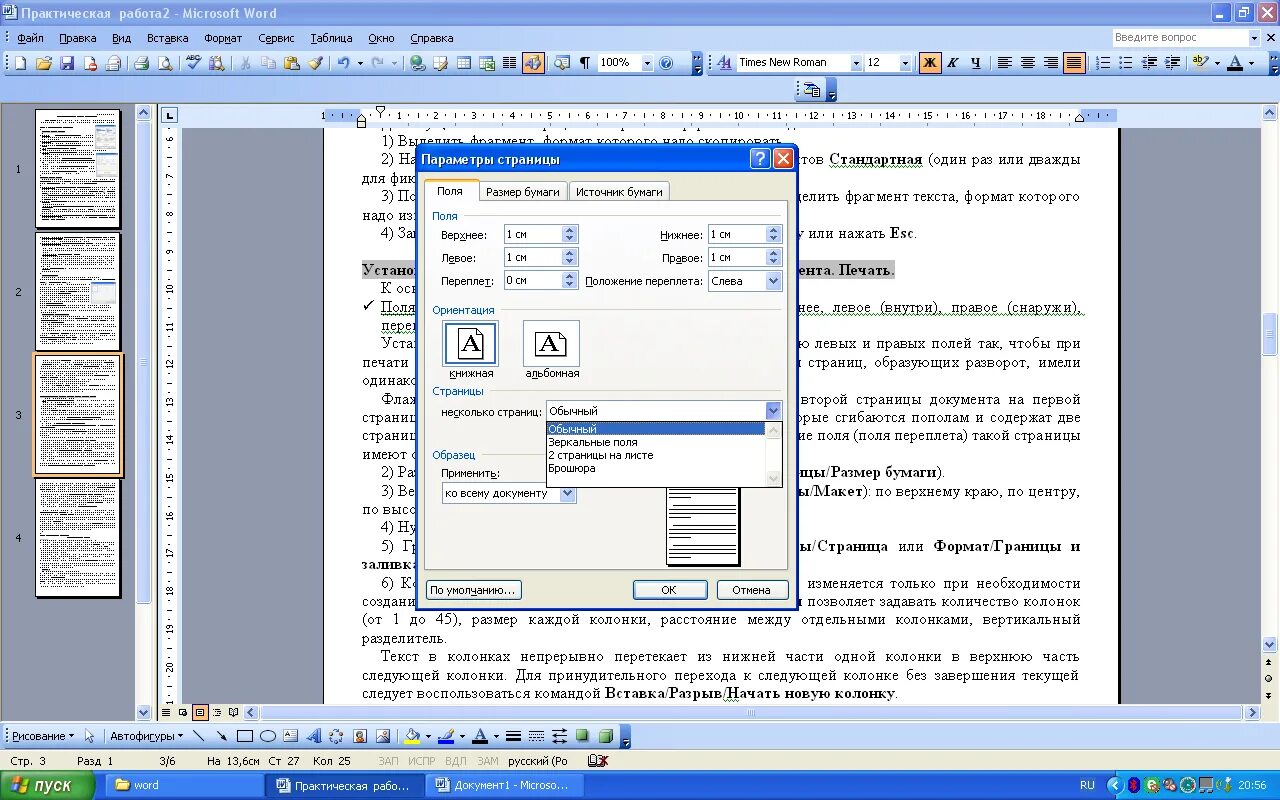Switch to Источник бумаги tab
The height and width of the screenshot is (800, 1280).
[x=619, y=192]
